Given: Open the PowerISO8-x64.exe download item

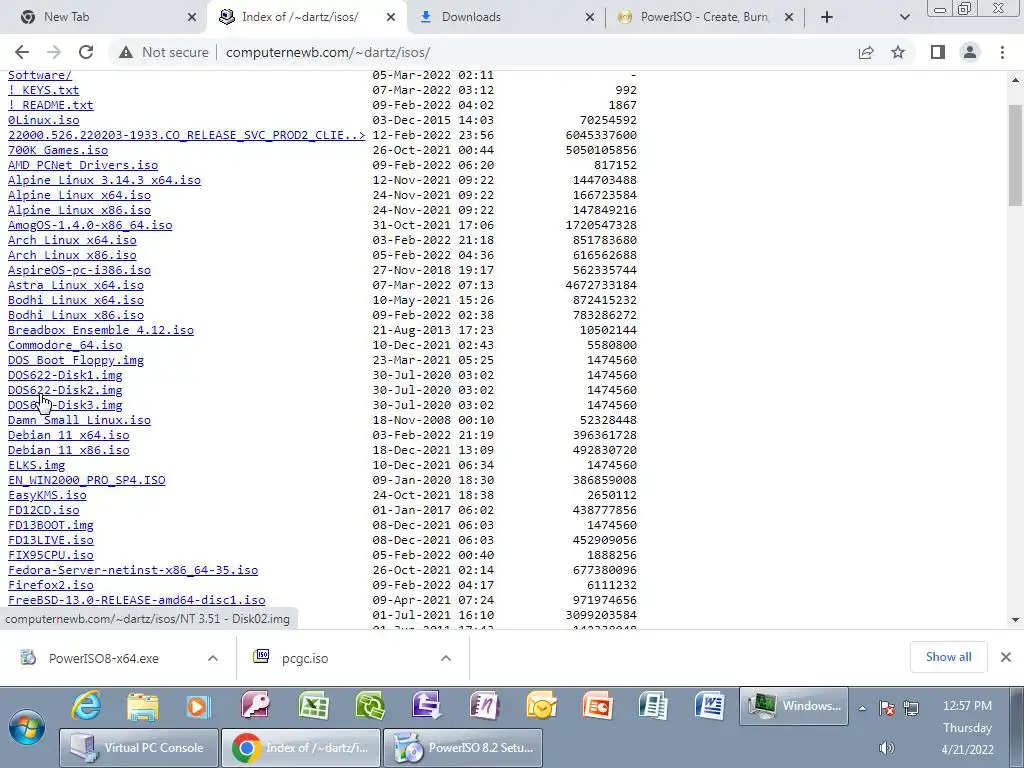Looking at the screenshot, I should 104,658.
